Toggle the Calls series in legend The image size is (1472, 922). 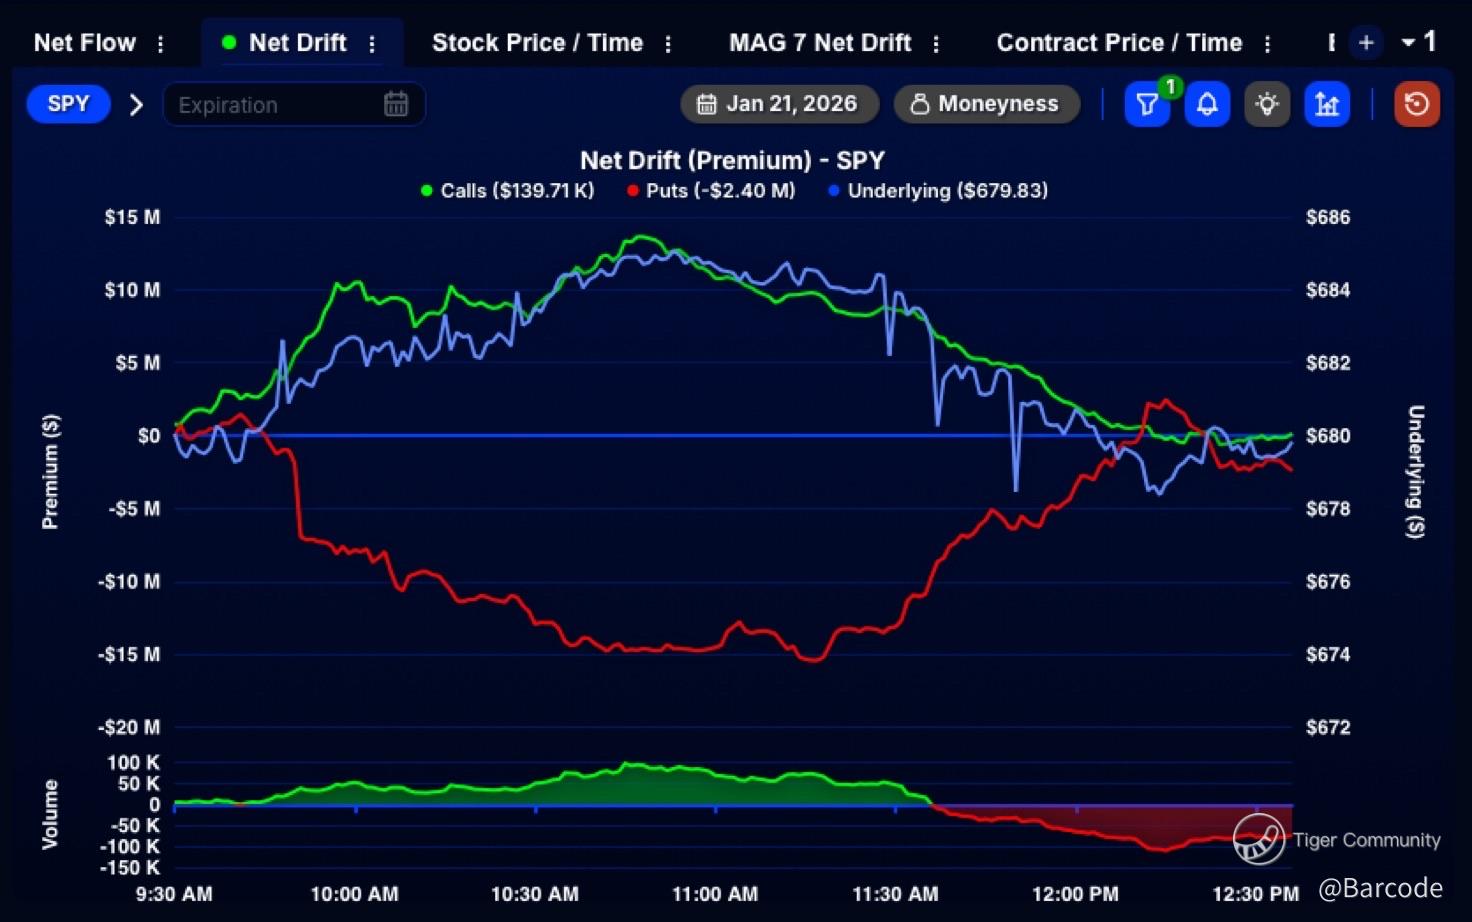pyautogui.click(x=507, y=190)
